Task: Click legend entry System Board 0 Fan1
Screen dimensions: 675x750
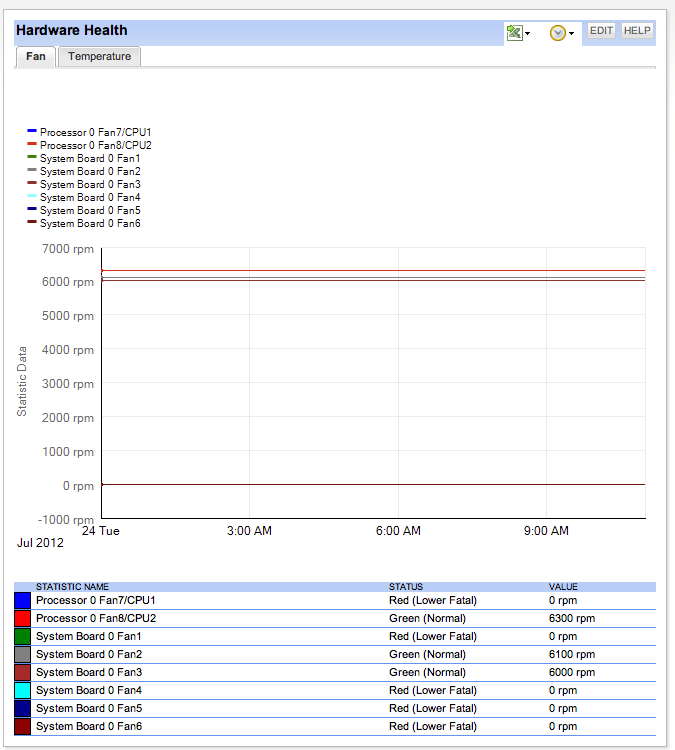Action: point(84,158)
